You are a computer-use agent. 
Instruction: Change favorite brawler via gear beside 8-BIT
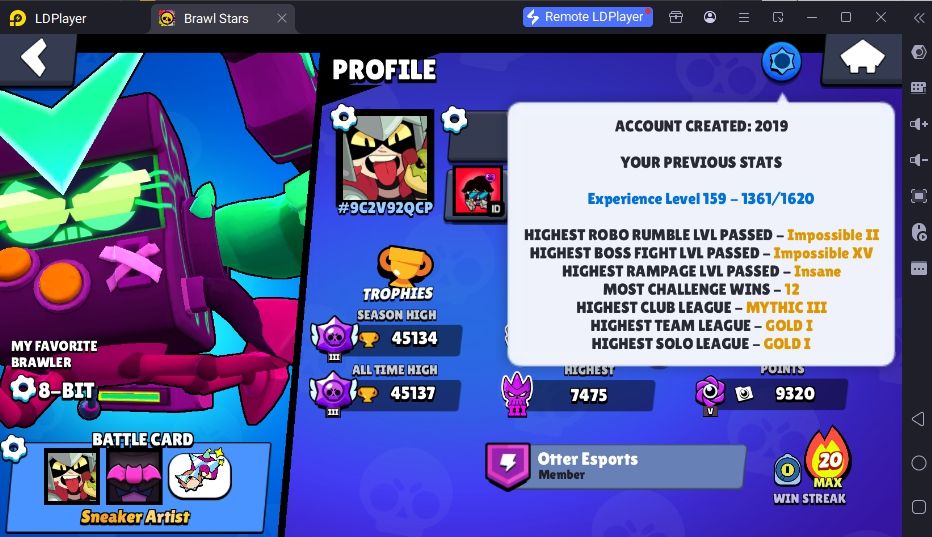tap(24, 389)
